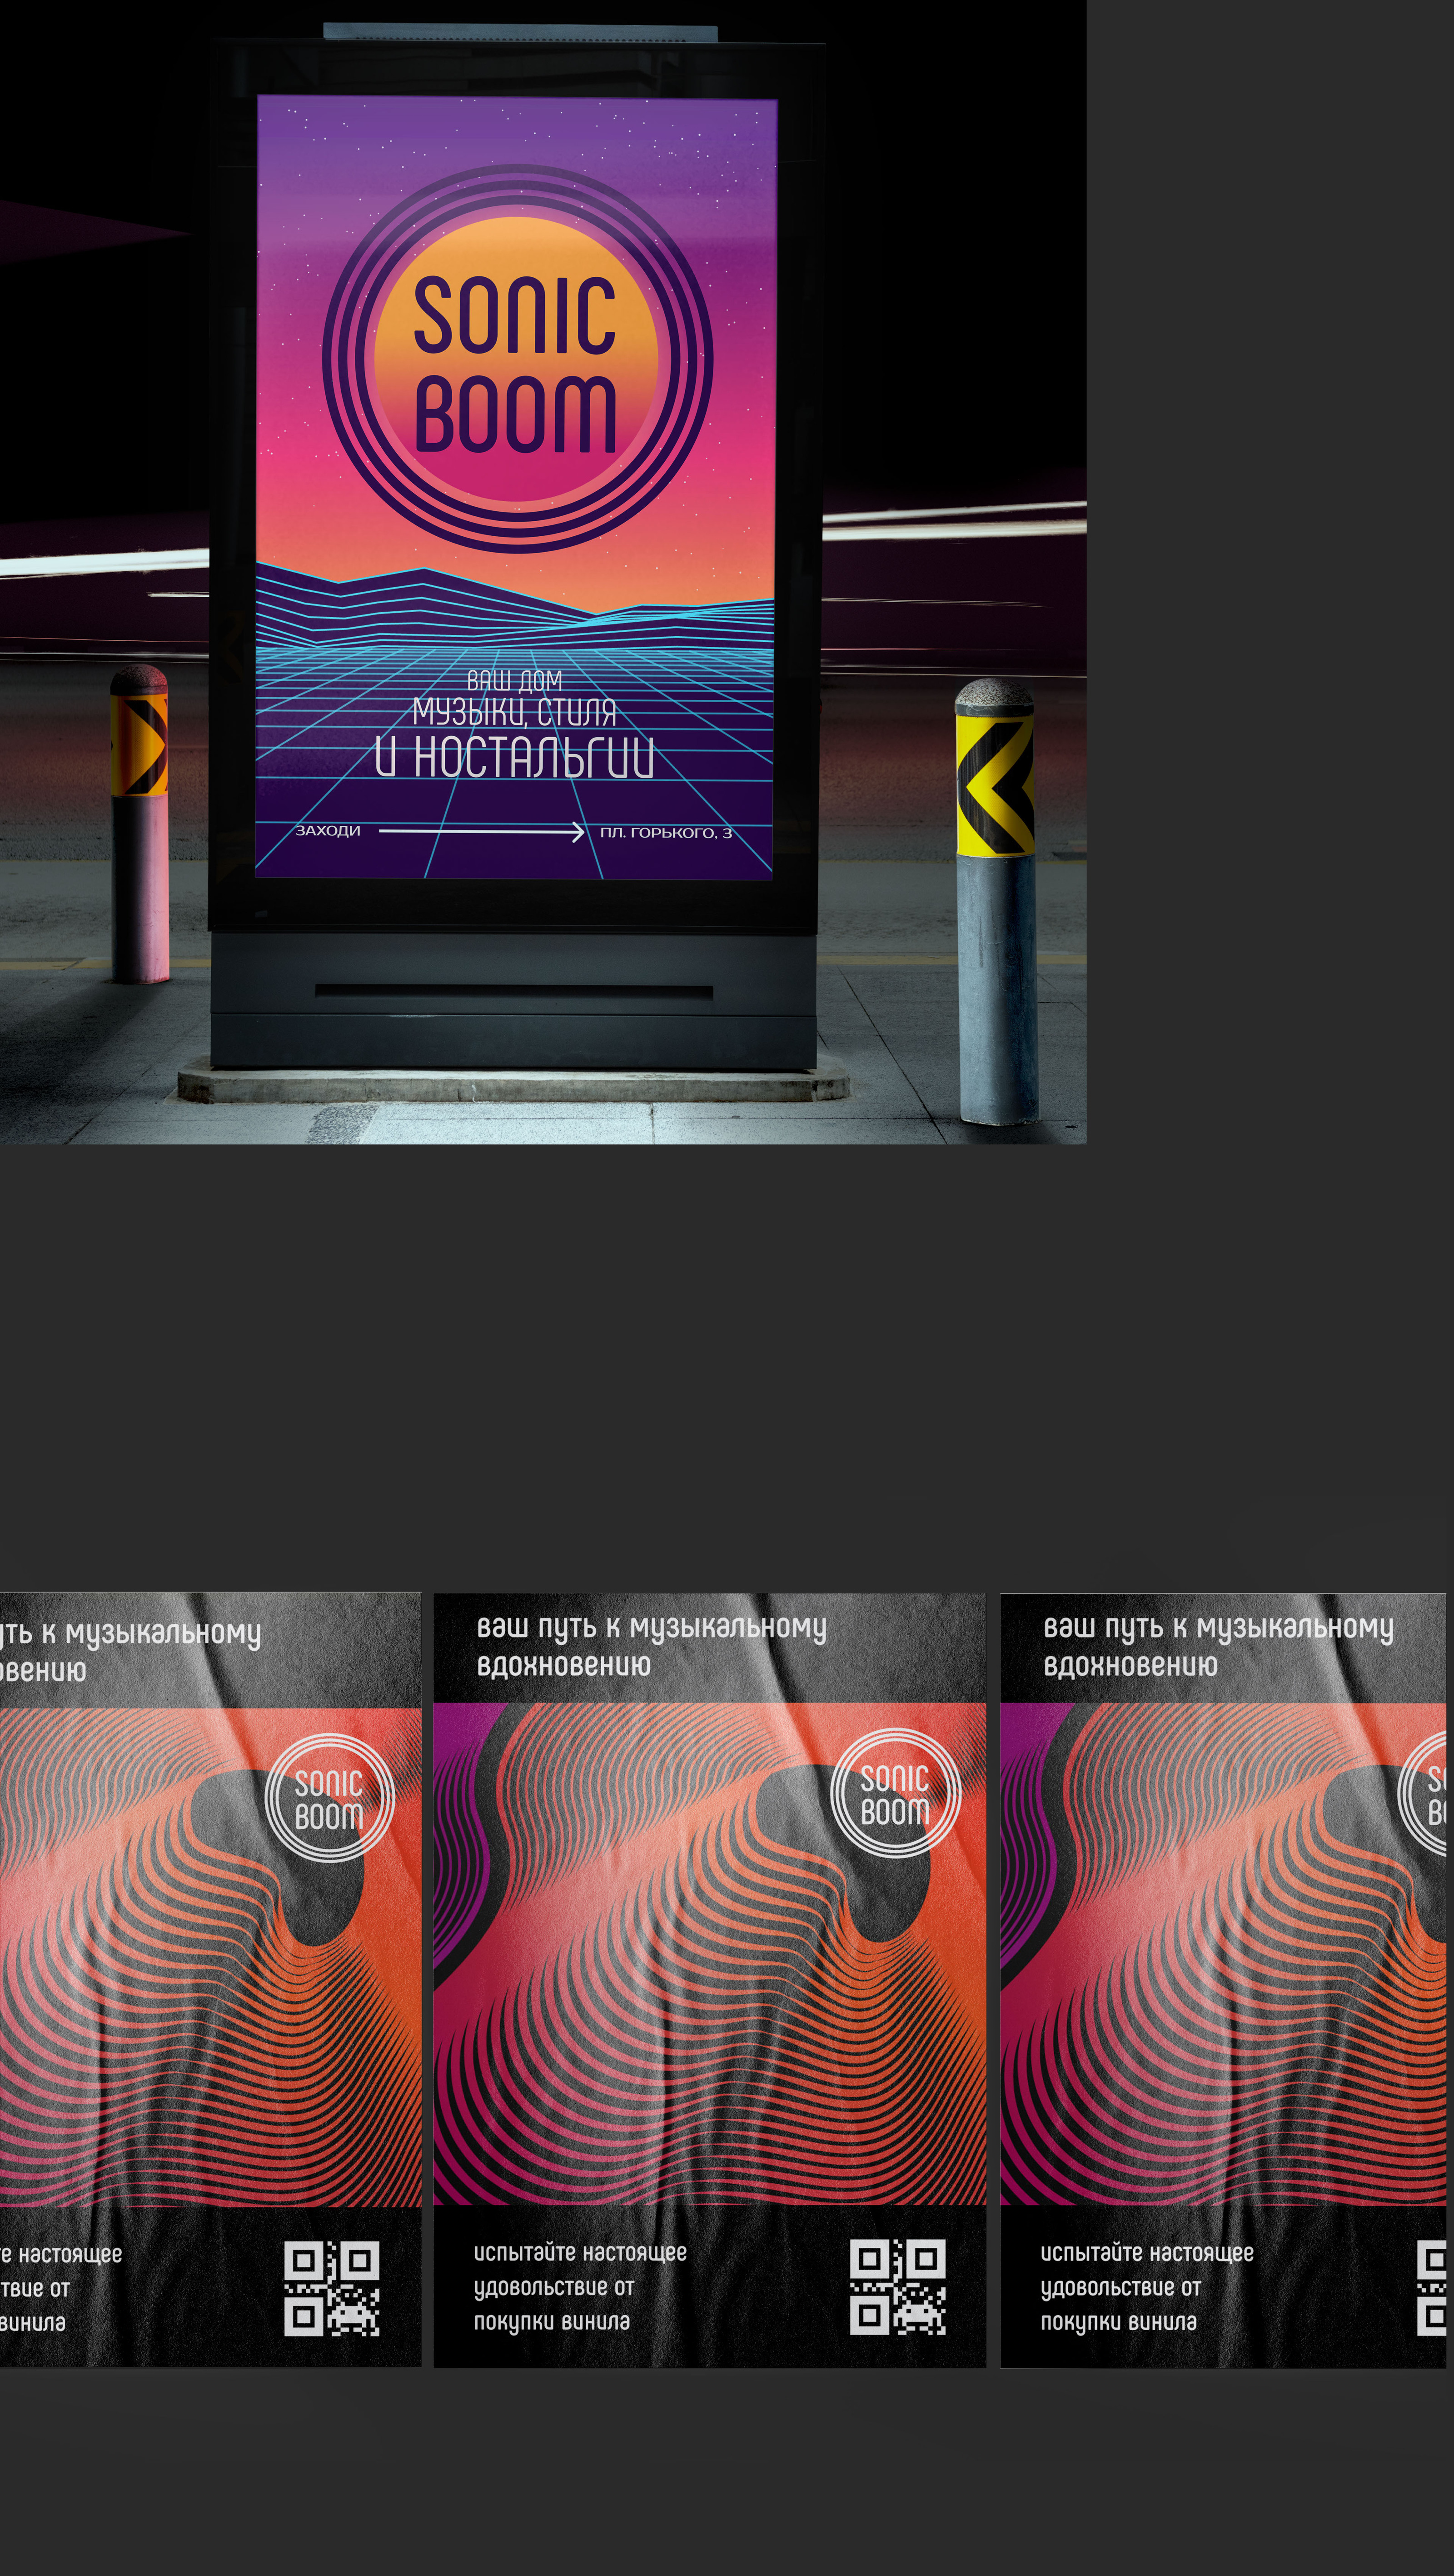Viewport: 1454px width, 2576px height.
Task: Click the 'ЗАХОДИ' text on the billboard
Action: pos(327,831)
